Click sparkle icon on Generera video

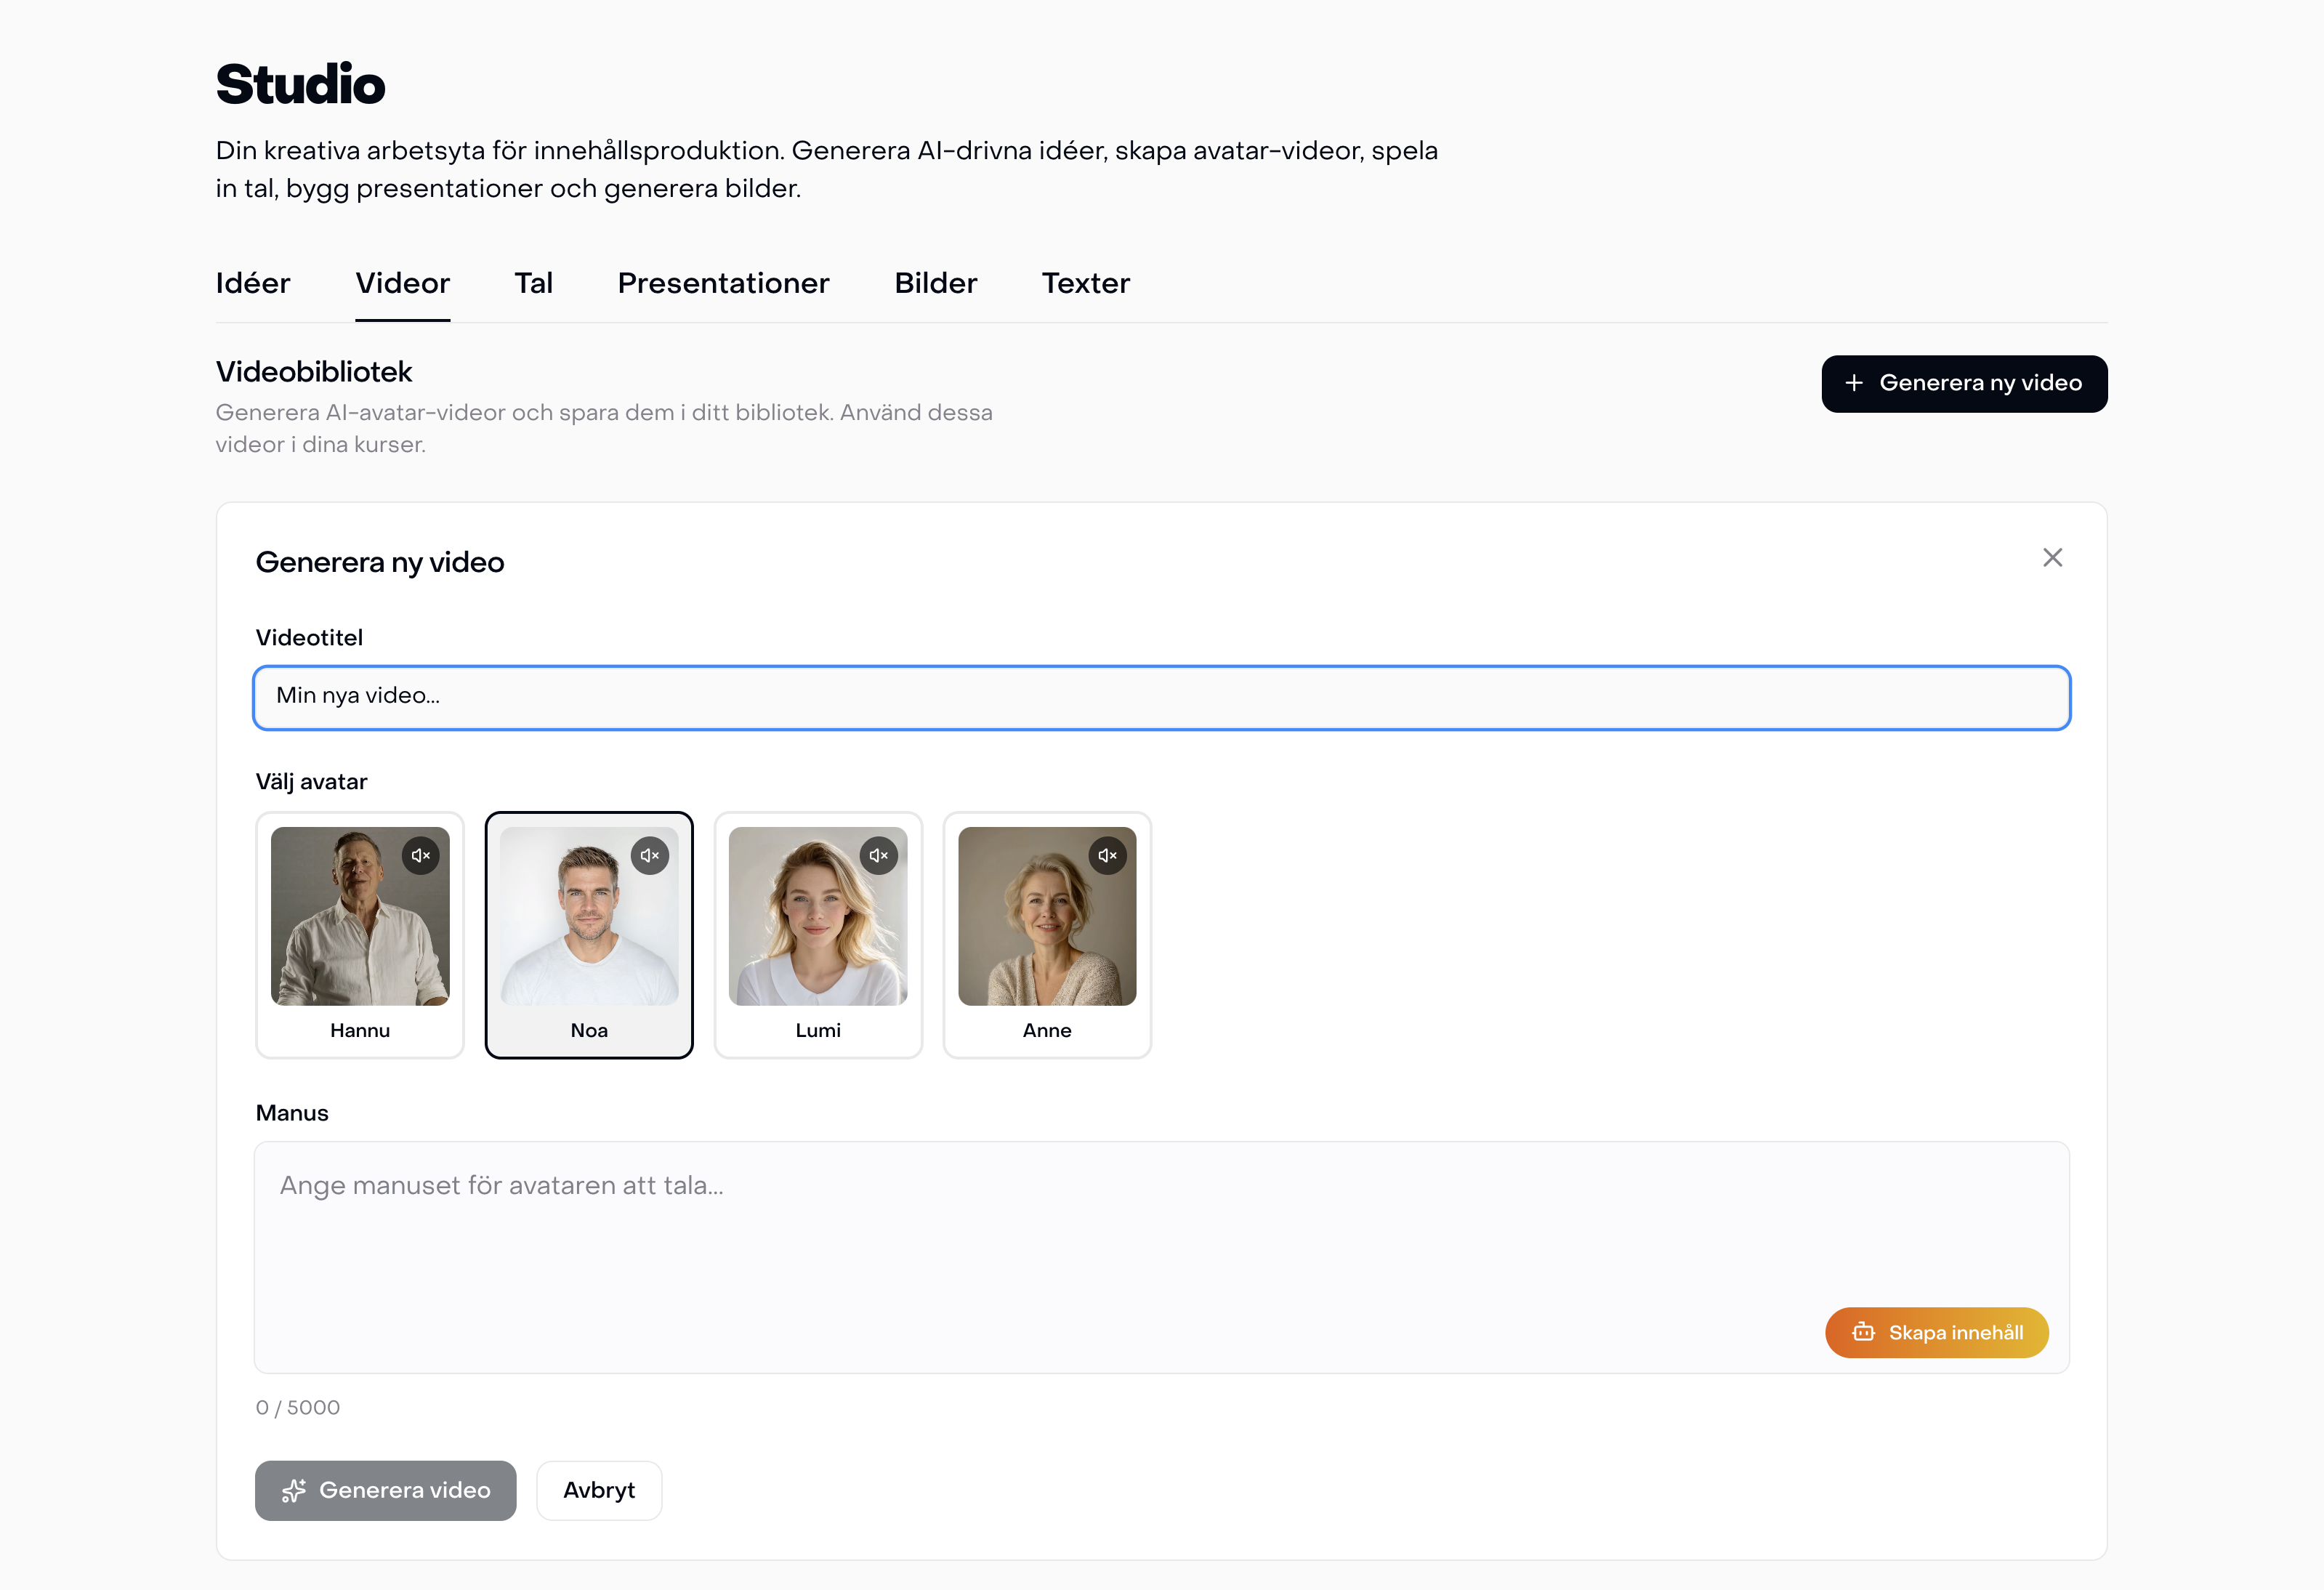tap(294, 1490)
